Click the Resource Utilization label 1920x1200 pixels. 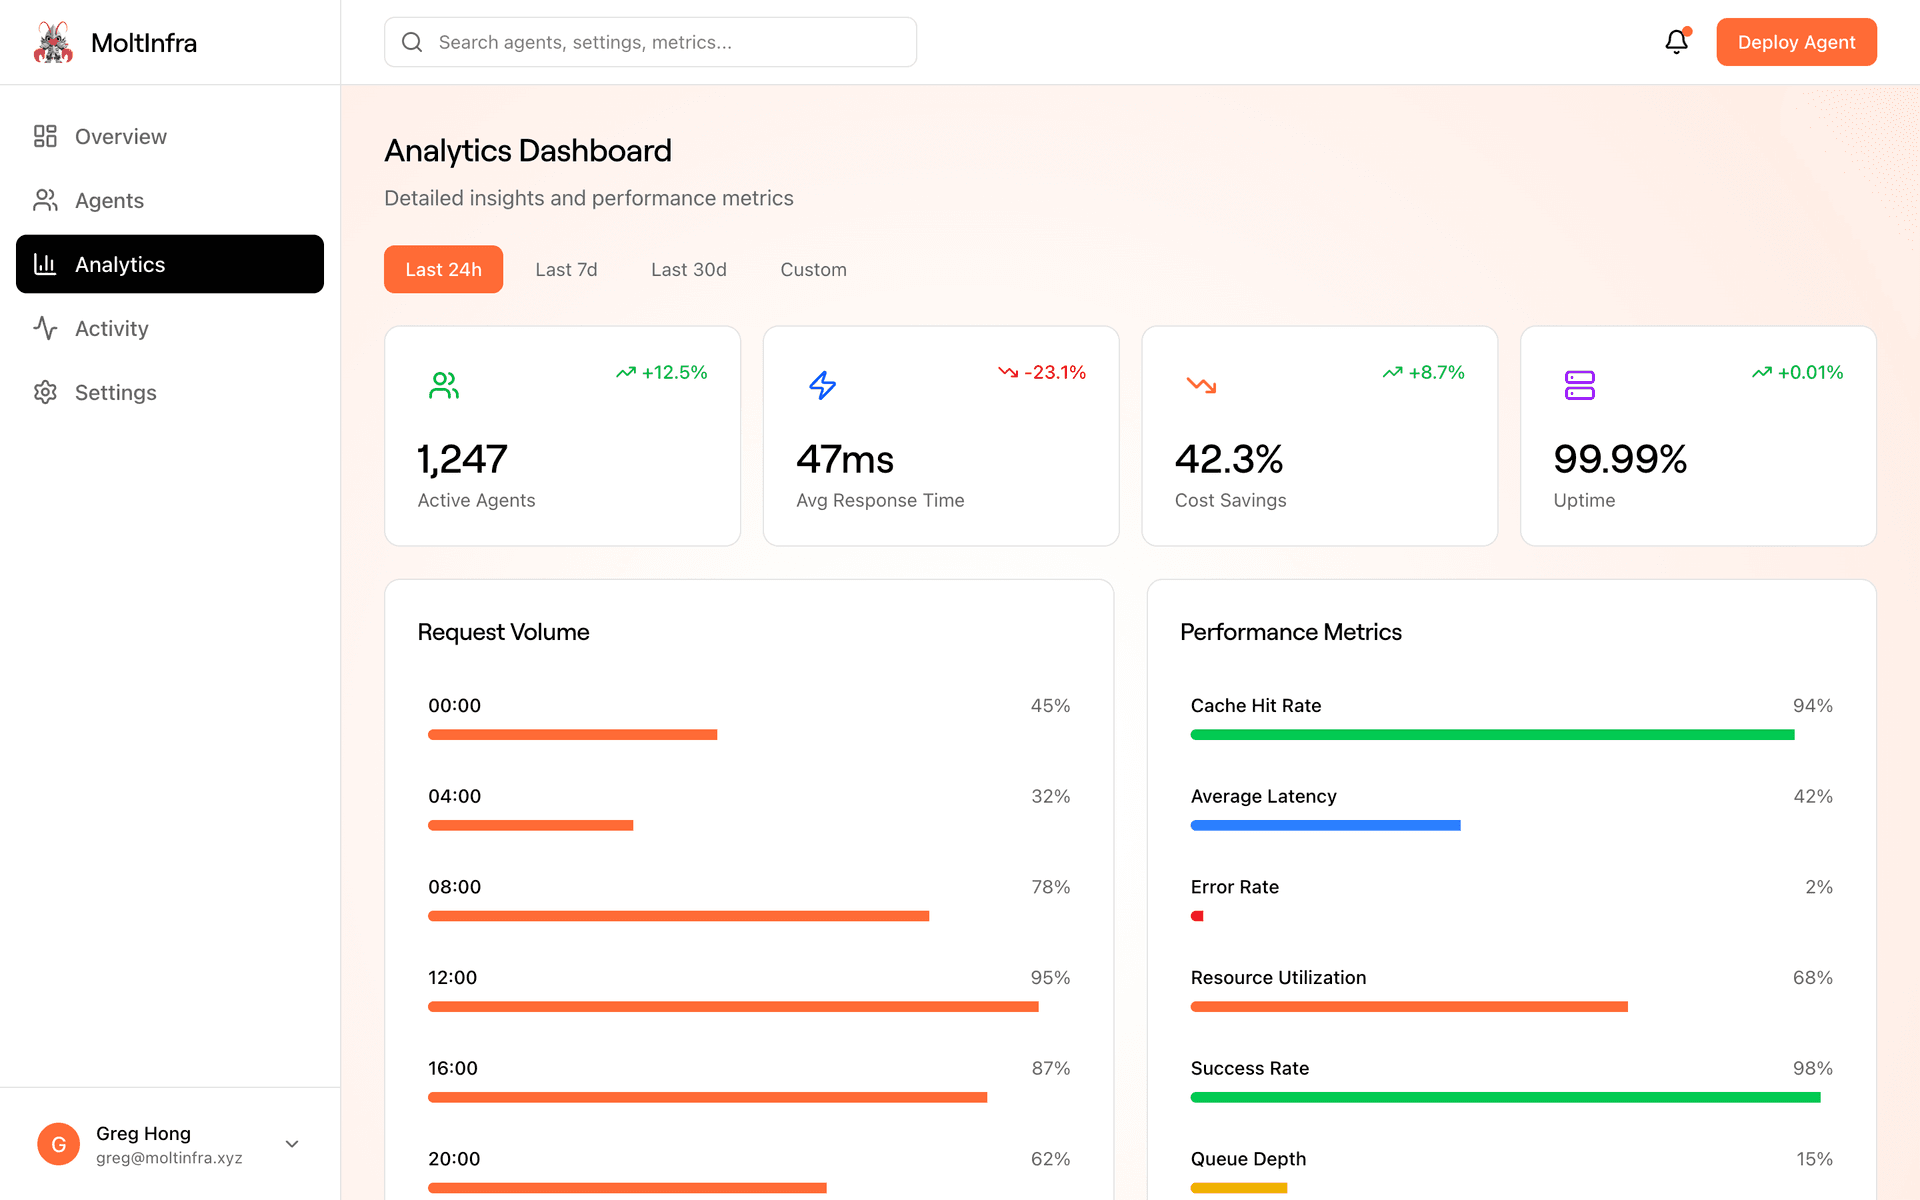pos(1278,977)
